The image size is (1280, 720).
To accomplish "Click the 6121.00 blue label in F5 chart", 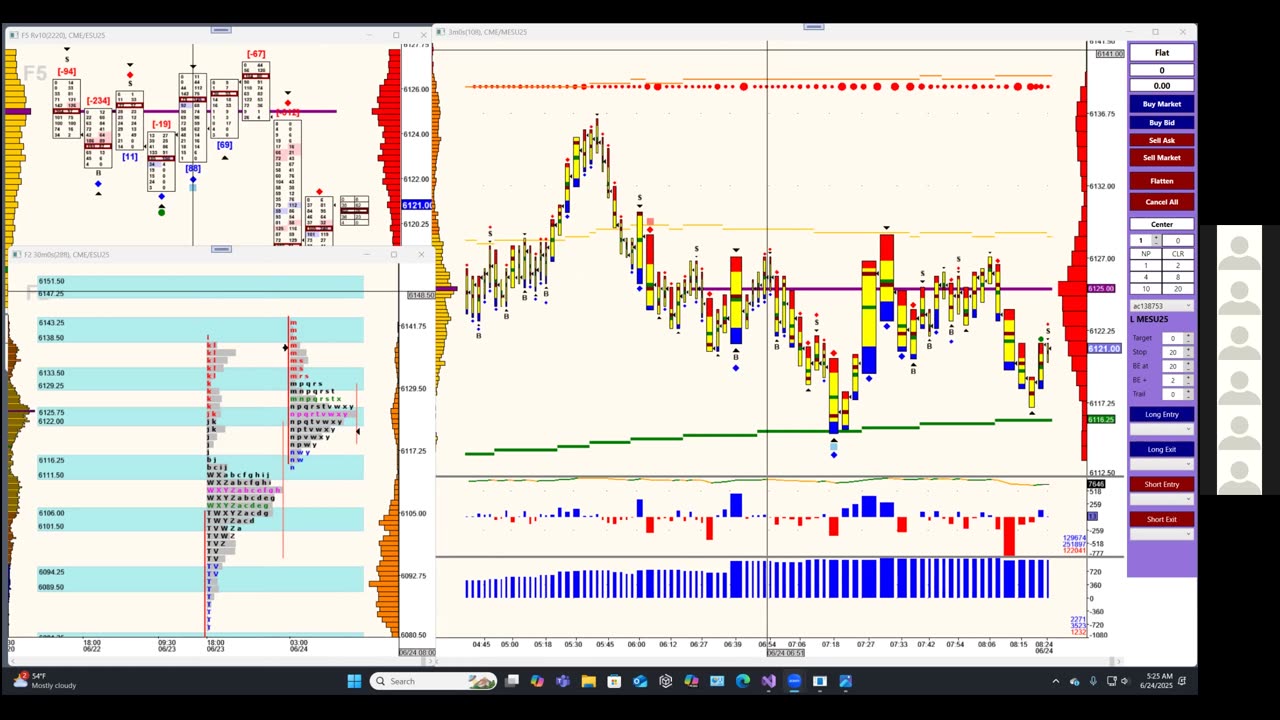I will point(417,205).
